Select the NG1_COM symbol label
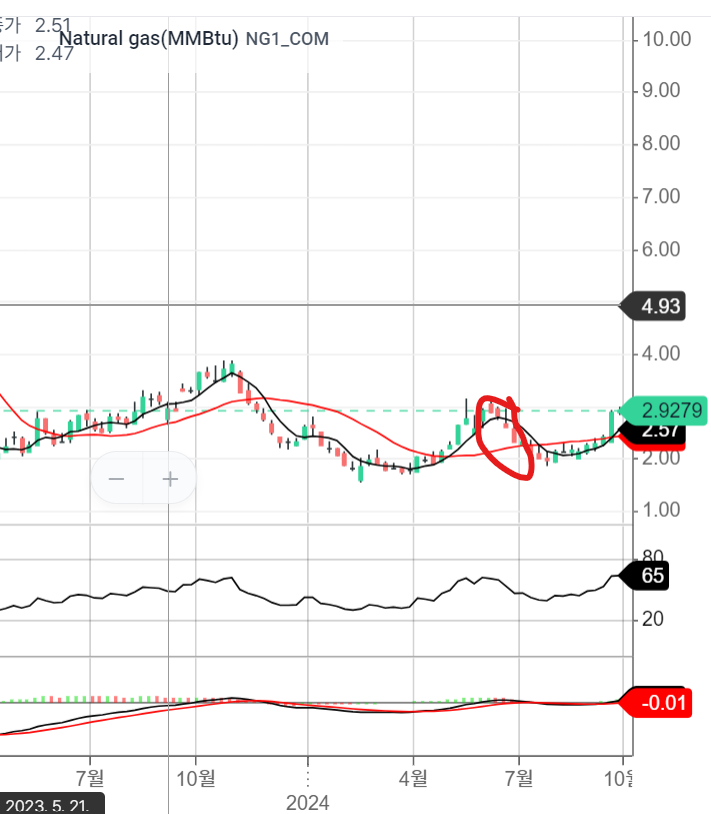Screen dimensions: 711x814 pos(287,40)
